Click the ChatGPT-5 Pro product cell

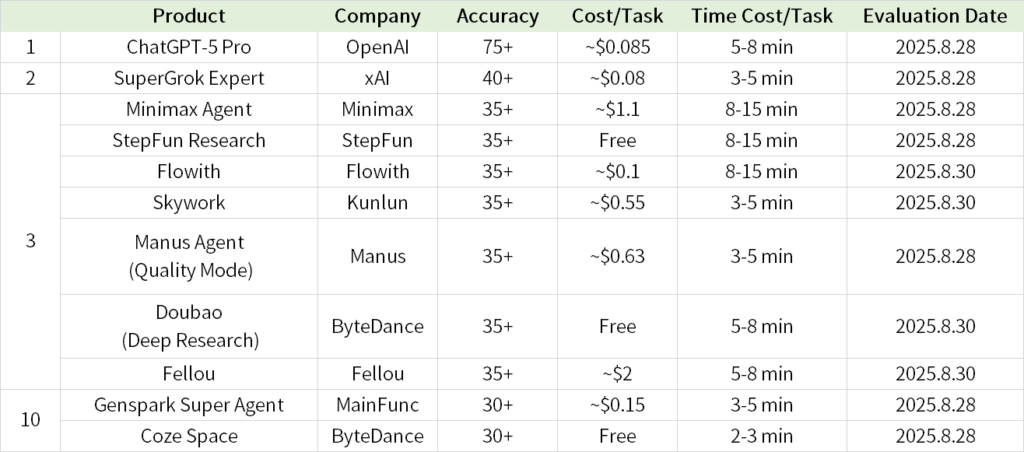[189, 47]
